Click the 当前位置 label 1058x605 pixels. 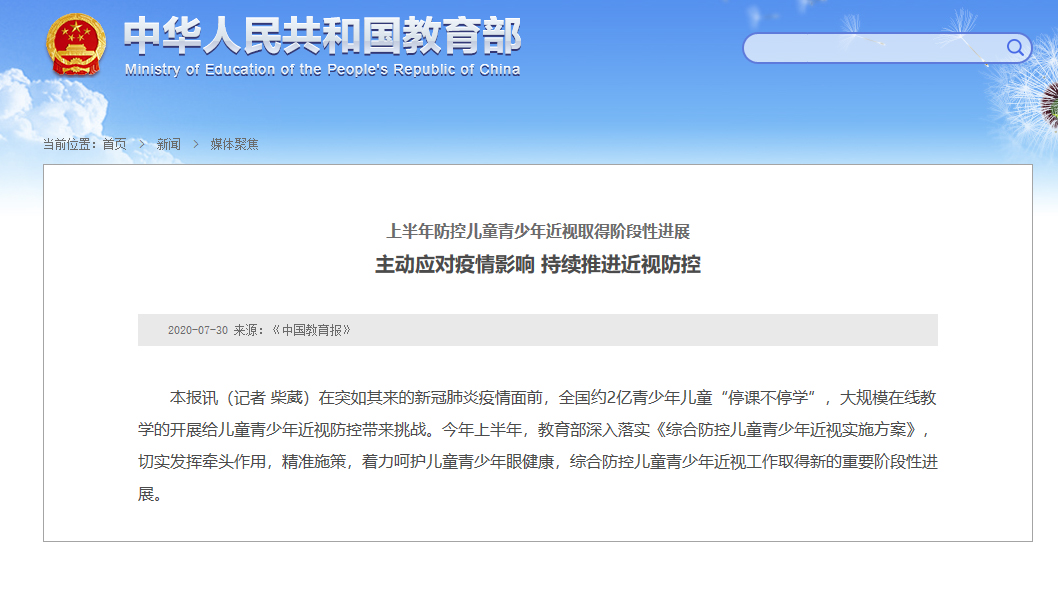coord(68,144)
